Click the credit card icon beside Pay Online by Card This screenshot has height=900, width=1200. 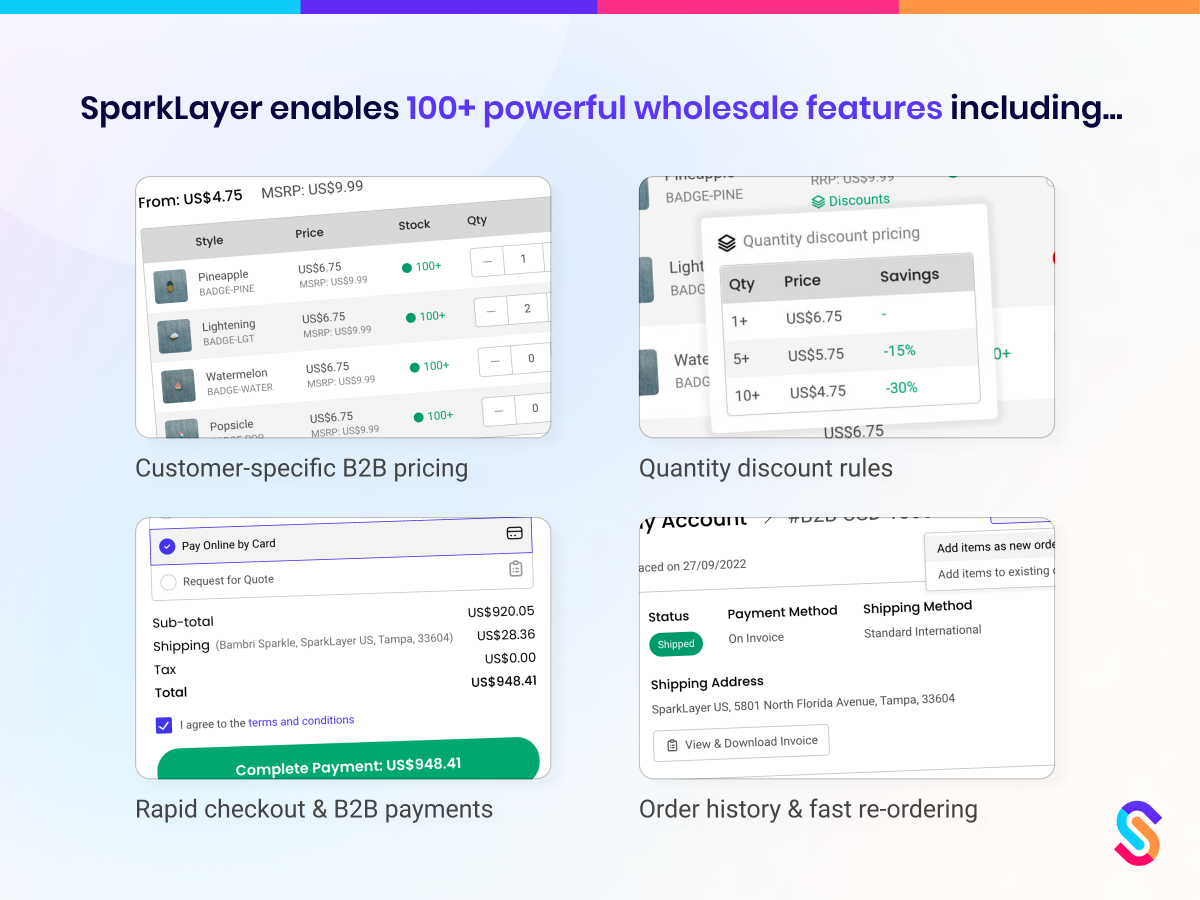pyautogui.click(x=515, y=533)
